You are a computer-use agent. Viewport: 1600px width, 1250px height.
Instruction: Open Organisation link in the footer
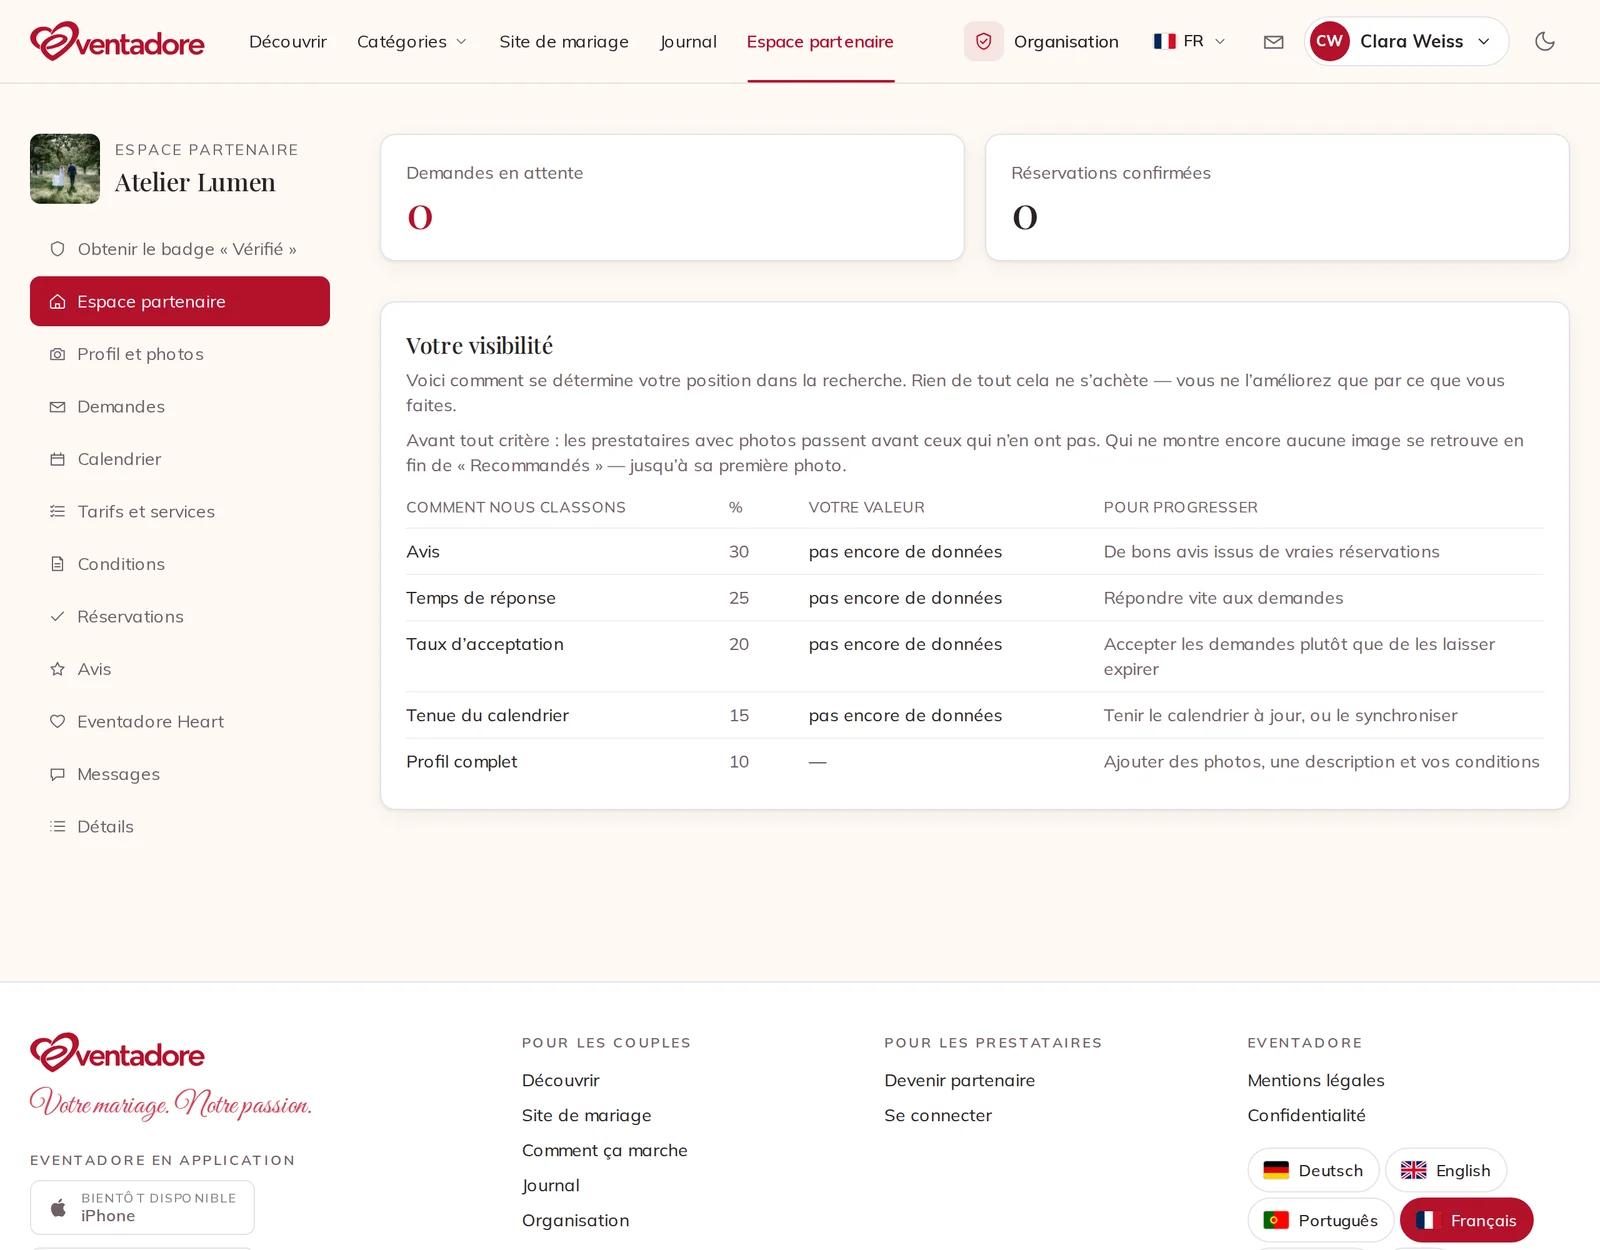[575, 1220]
